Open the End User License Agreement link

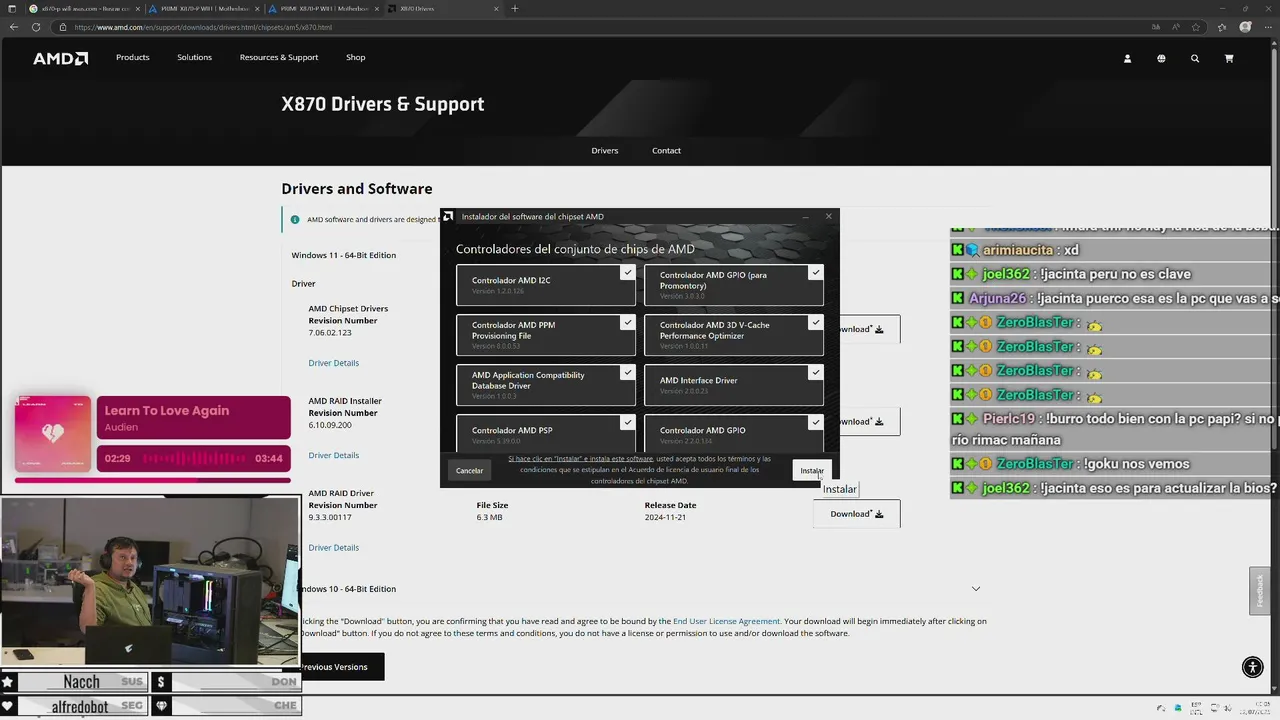click(x=726, y=621)
